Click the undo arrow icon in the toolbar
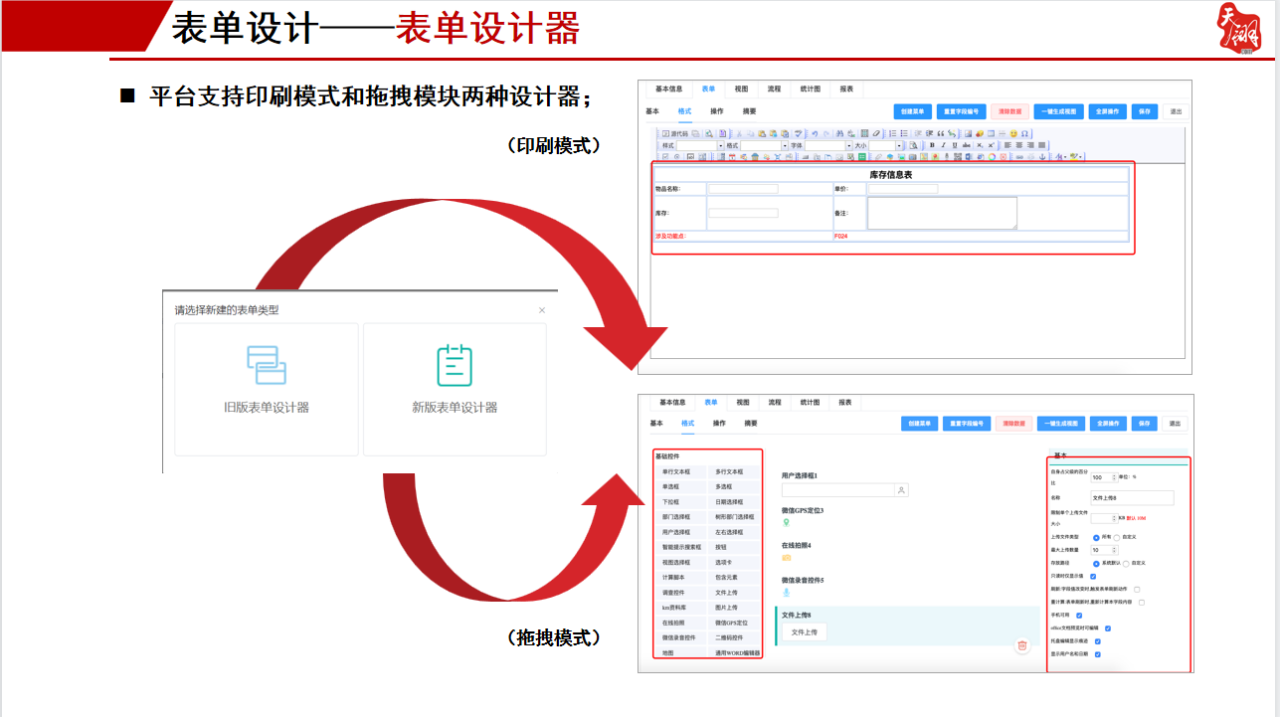The height and width of the screenshot is (717, 1280). pyautogui.click(x=814, y=133)
